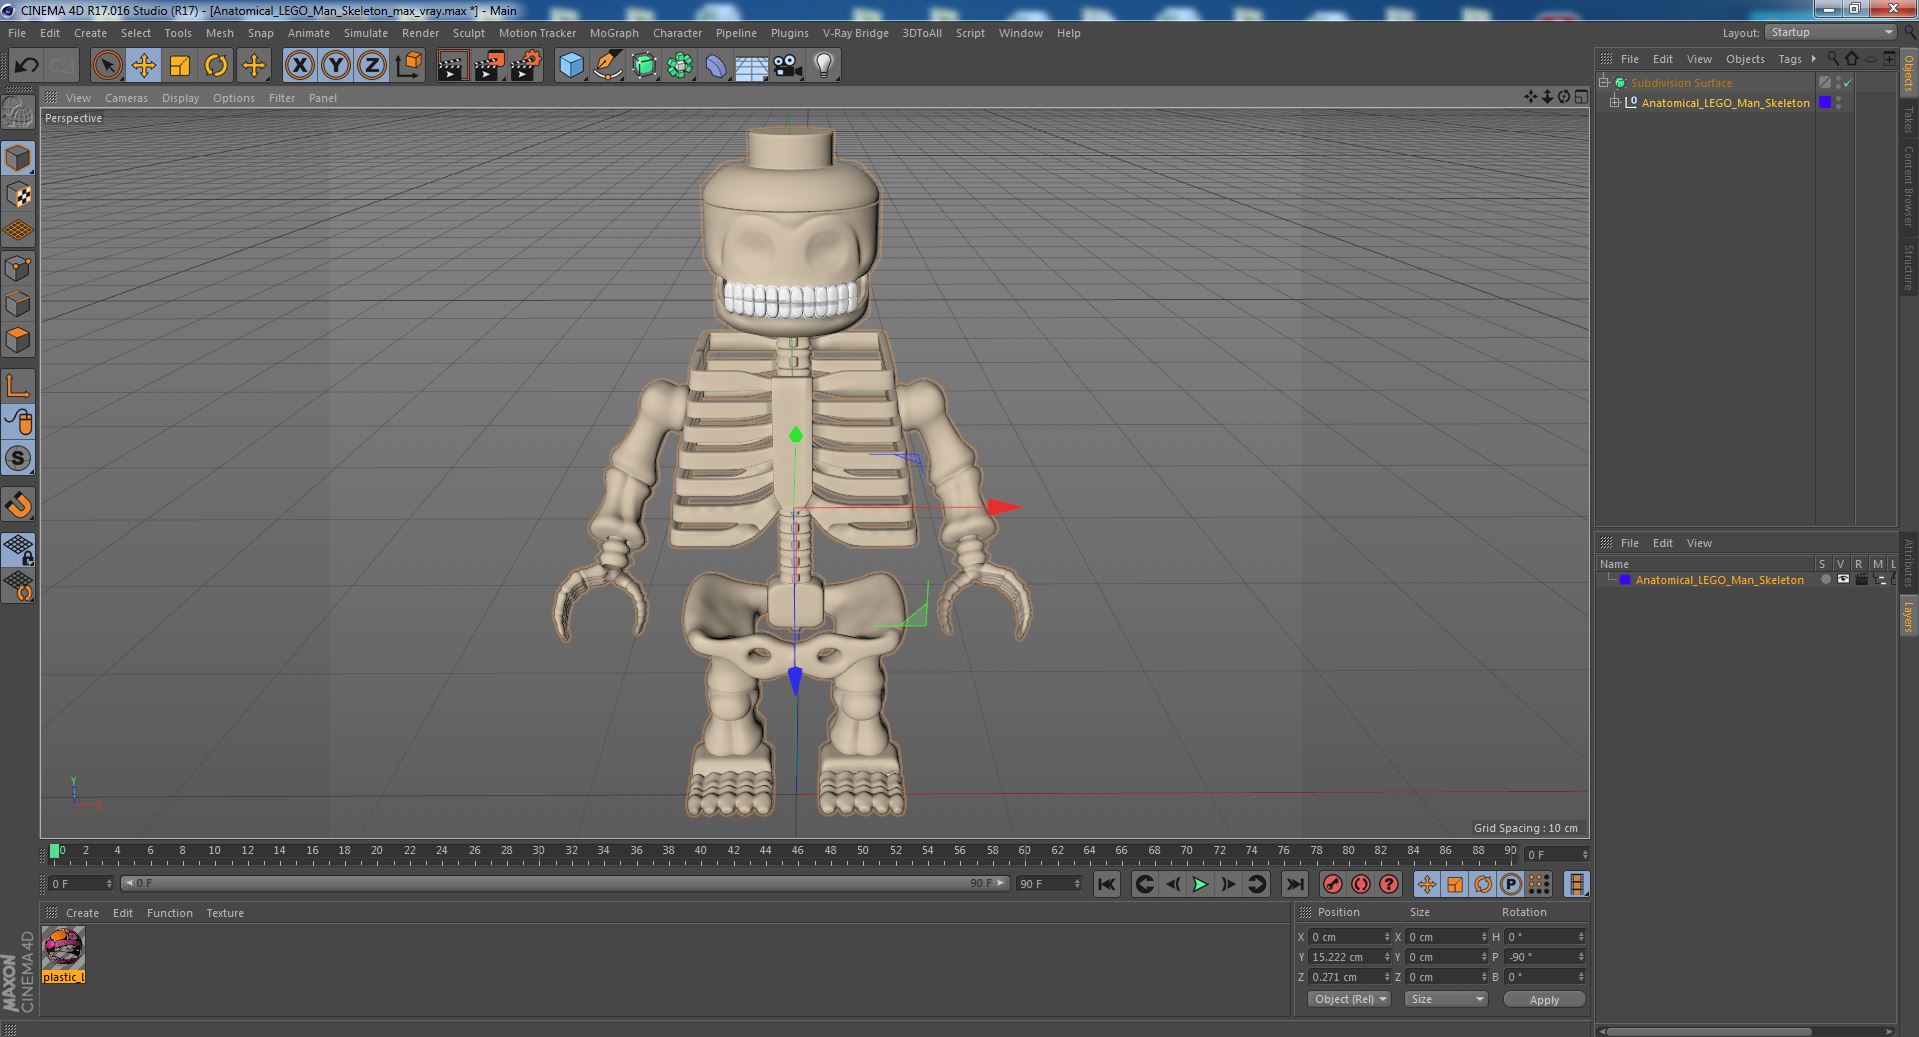Image resolution: width=1919 pixels, height=1037 pixels.
Task: Go to end of animation
Action: click(1294, 884)
